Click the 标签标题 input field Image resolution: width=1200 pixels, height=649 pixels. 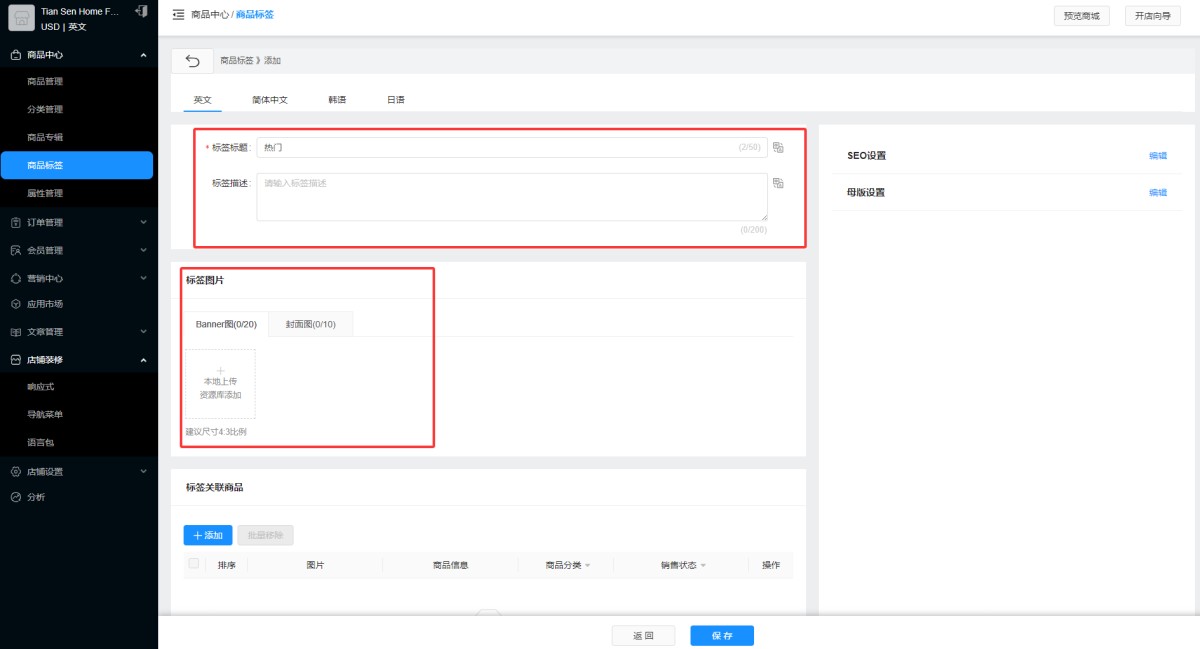pyautogui.click(x=512, y=148)
